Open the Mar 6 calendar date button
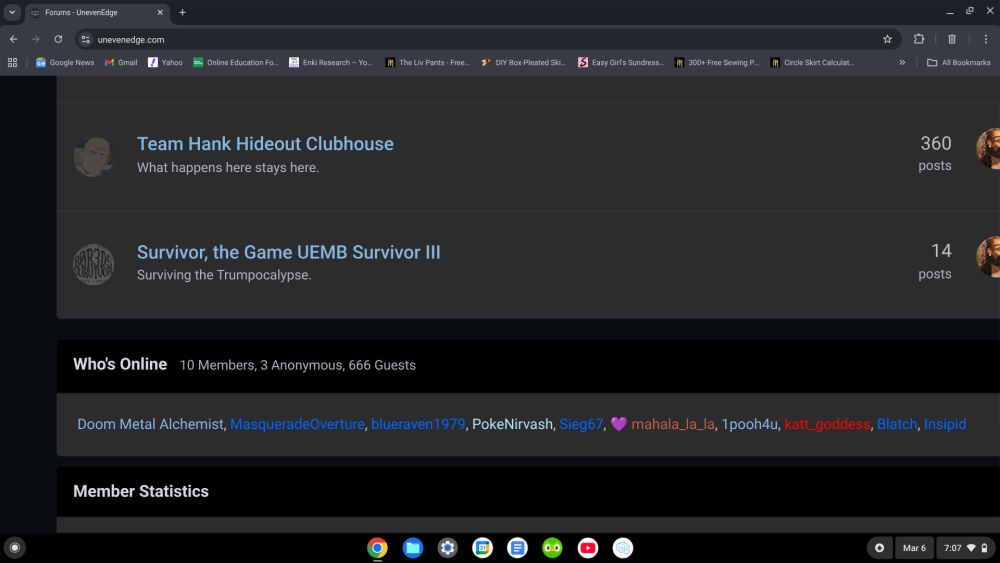Image resolution: width=1000 pixels, height=563 pixels. [914, 548]
